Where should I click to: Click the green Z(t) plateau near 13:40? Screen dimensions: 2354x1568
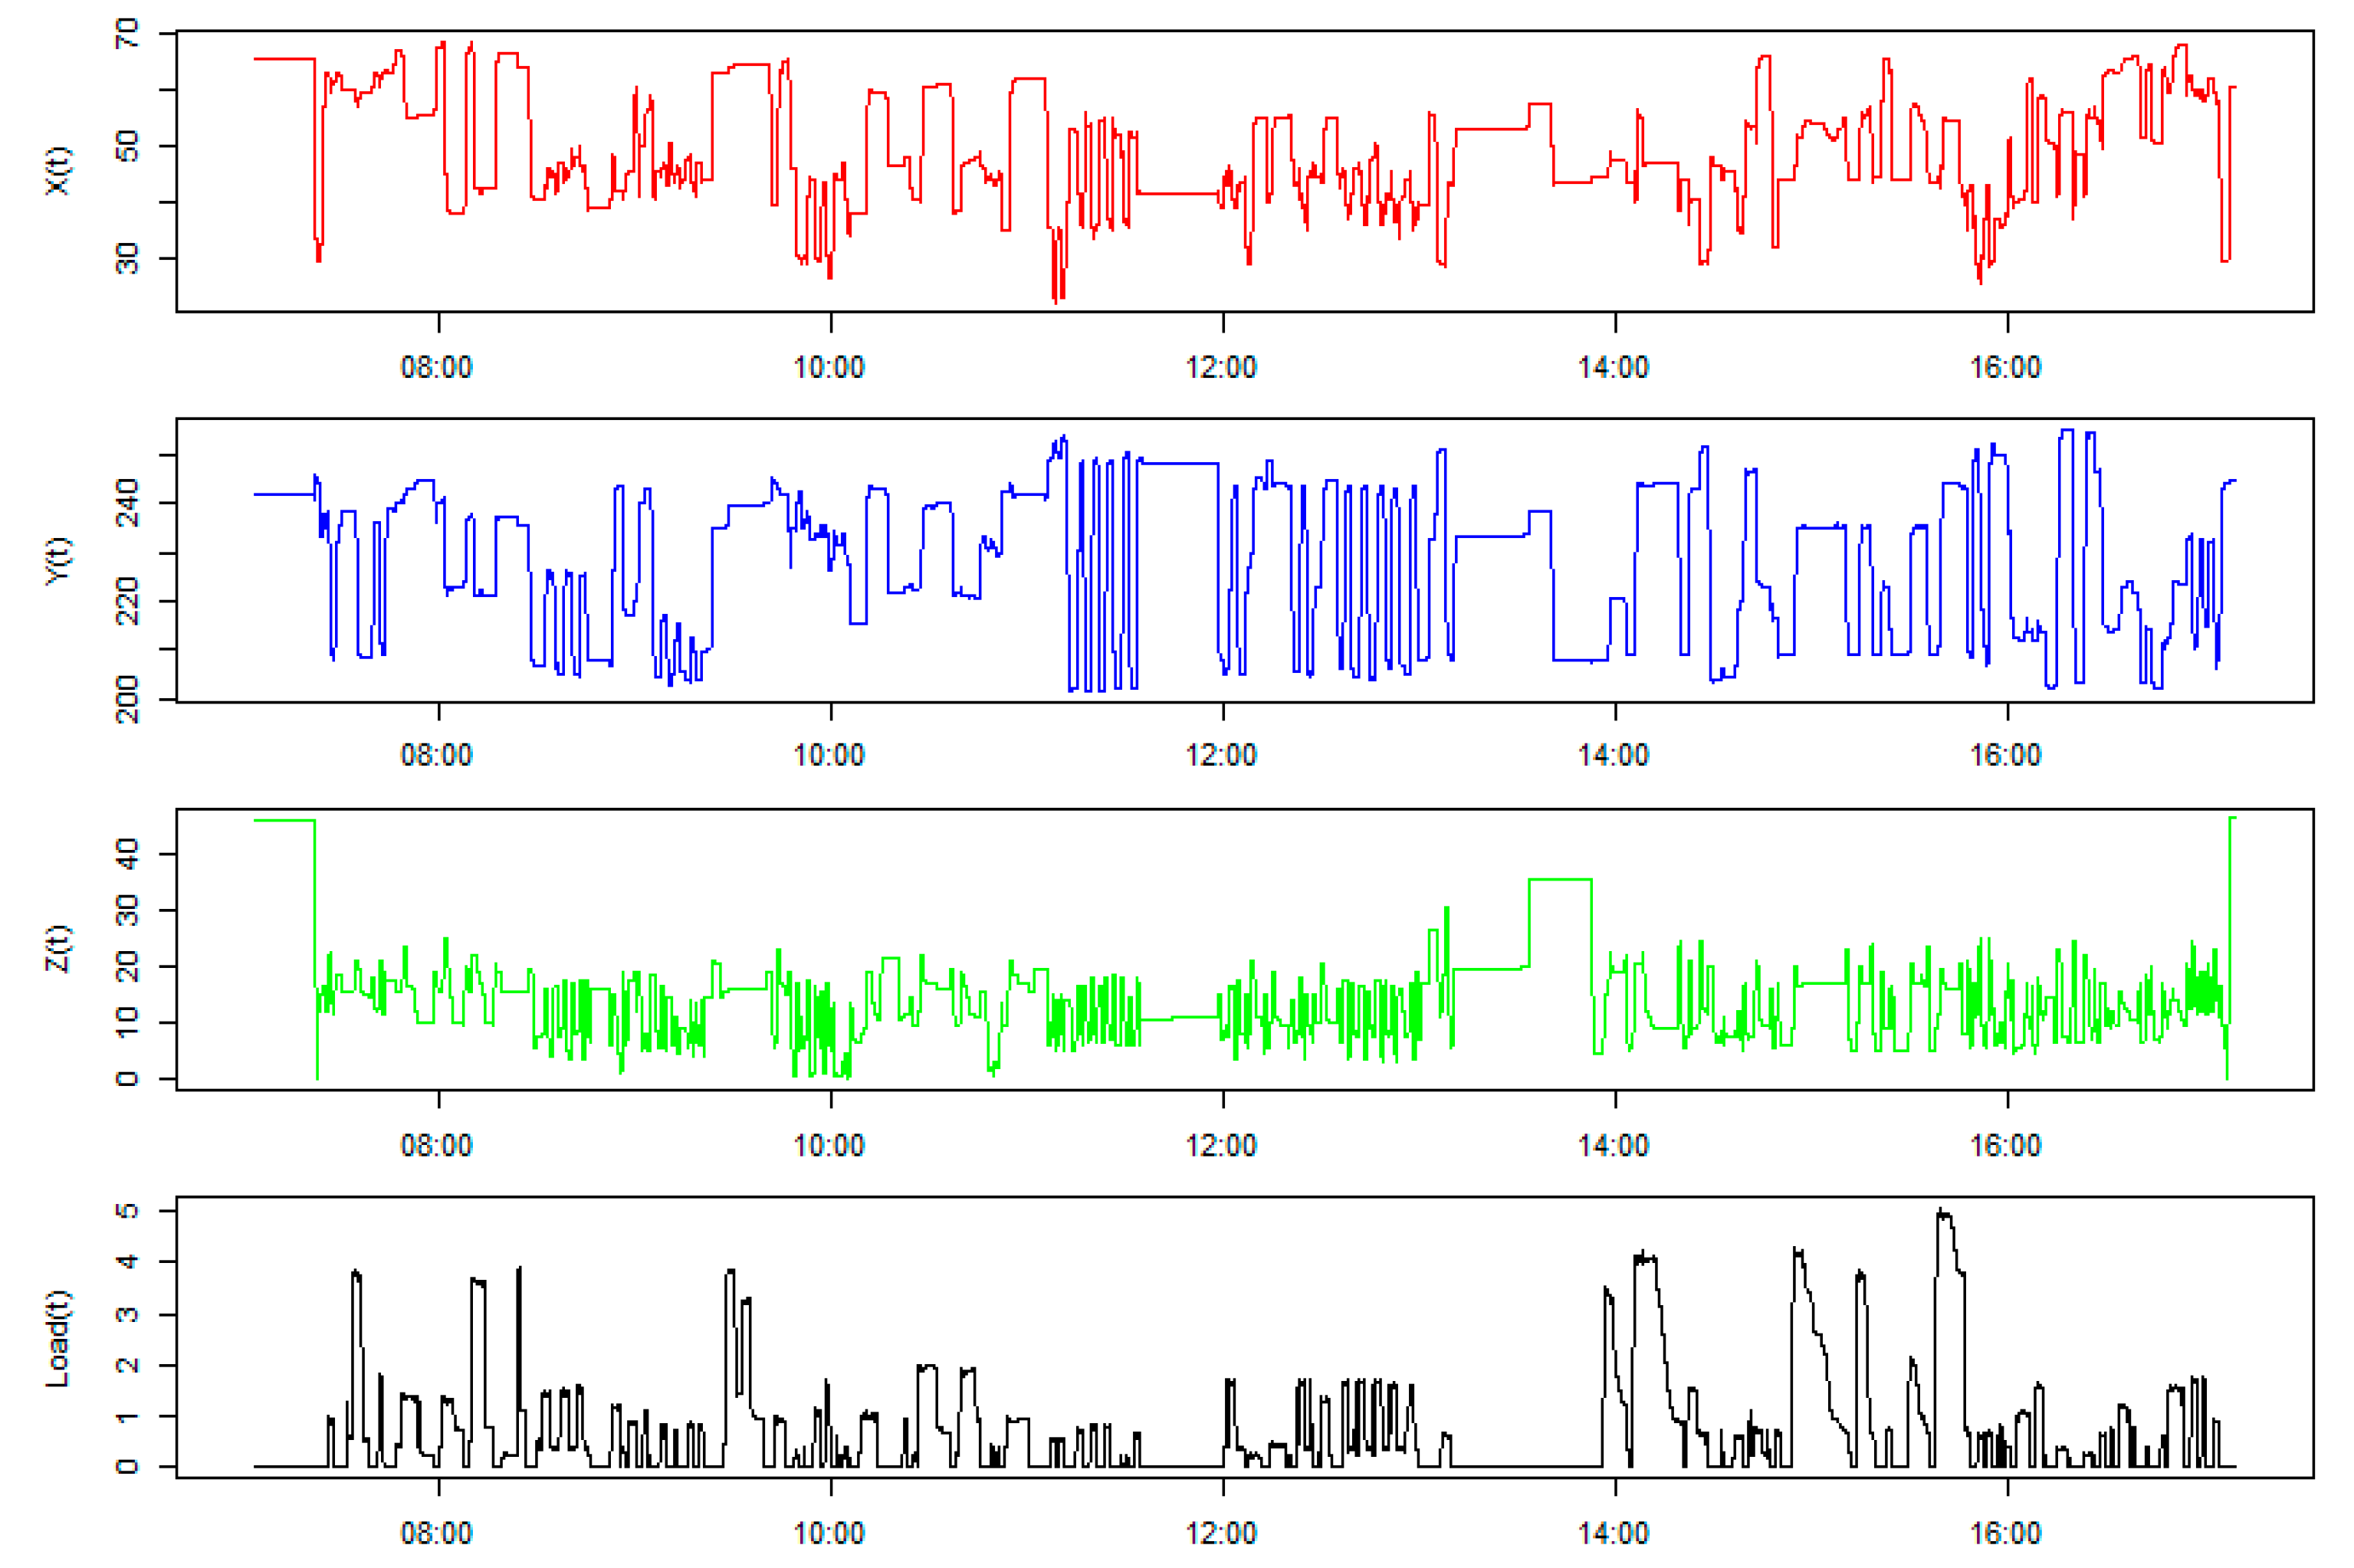point(1560,880)
